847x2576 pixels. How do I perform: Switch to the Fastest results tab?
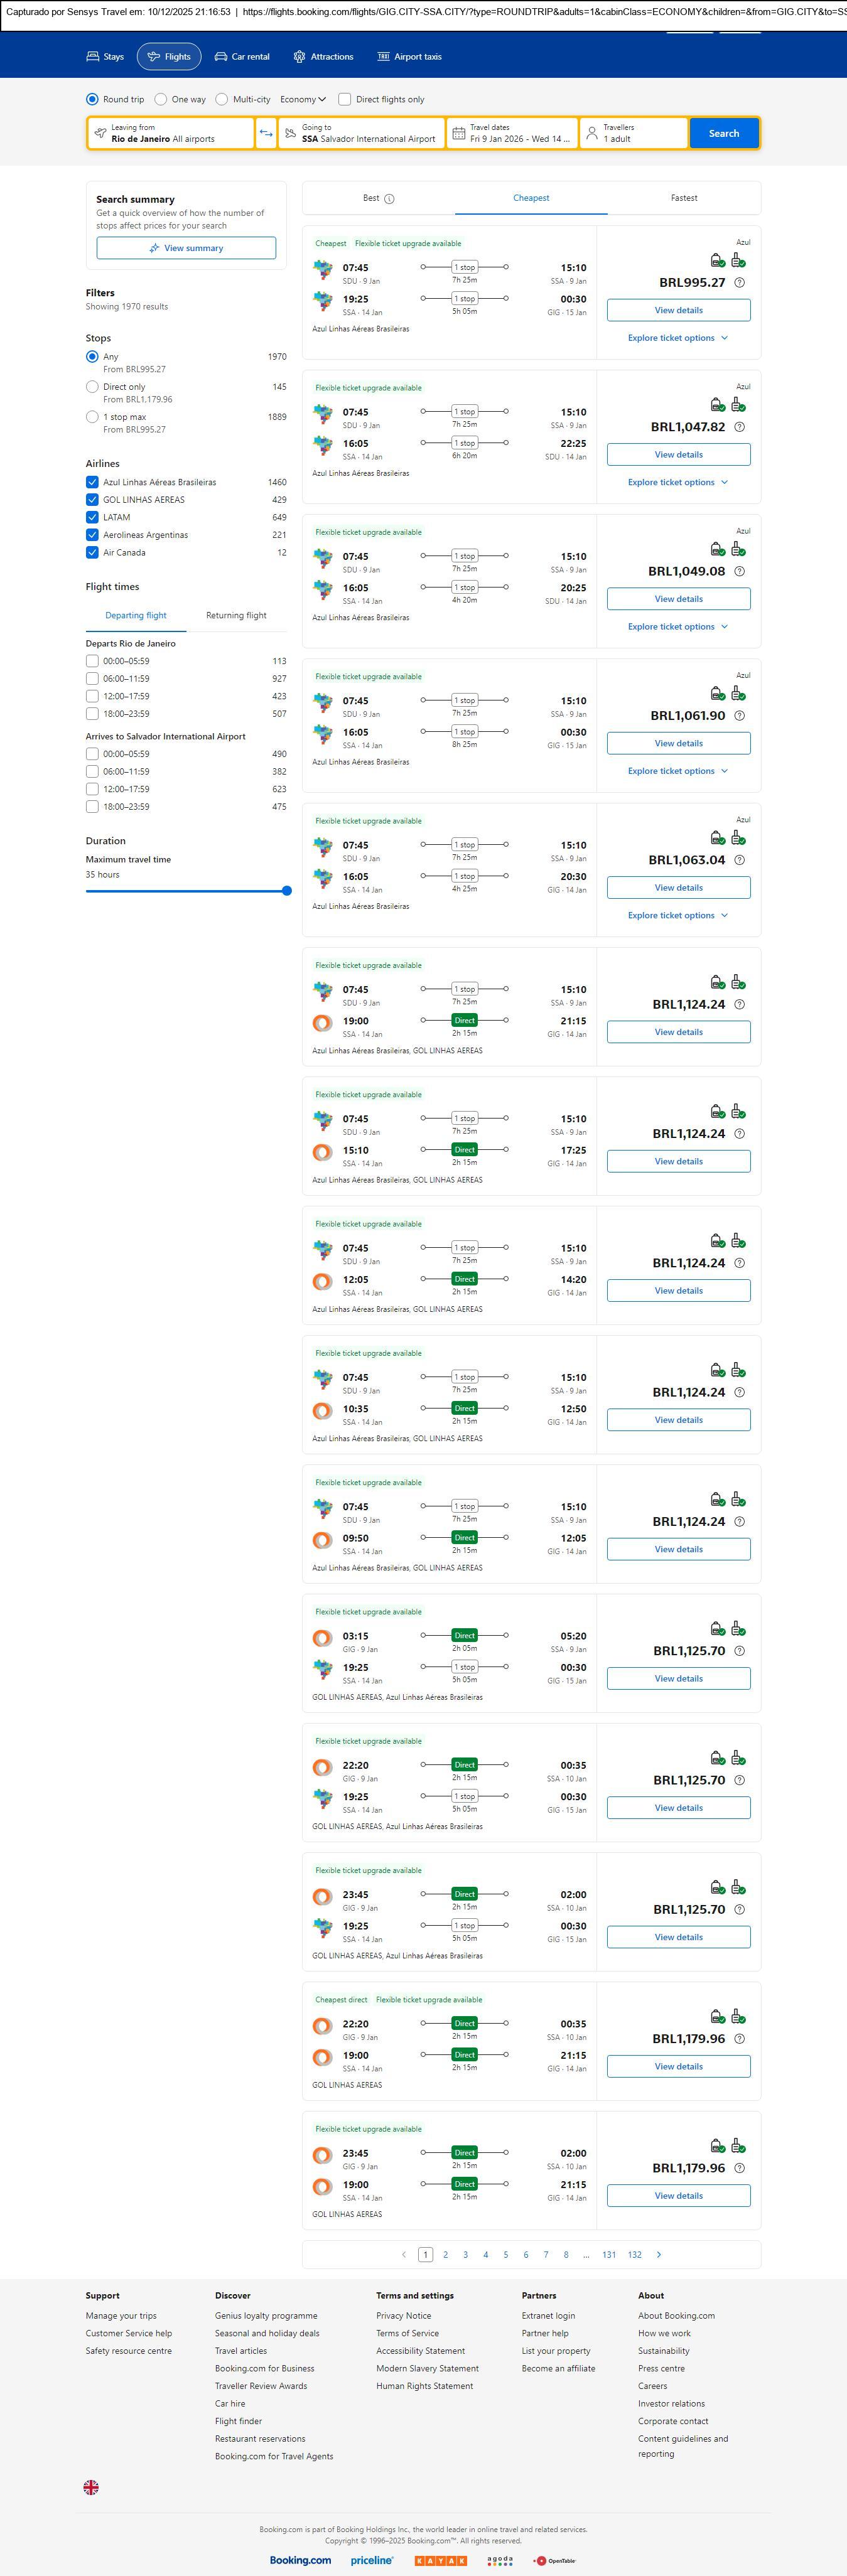(x=684, y=198)
